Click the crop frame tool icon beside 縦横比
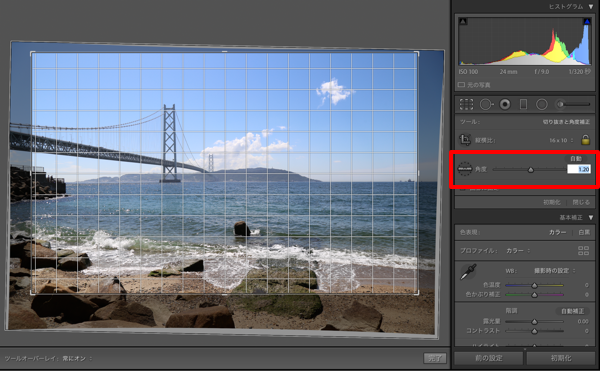 pos(465,140)
